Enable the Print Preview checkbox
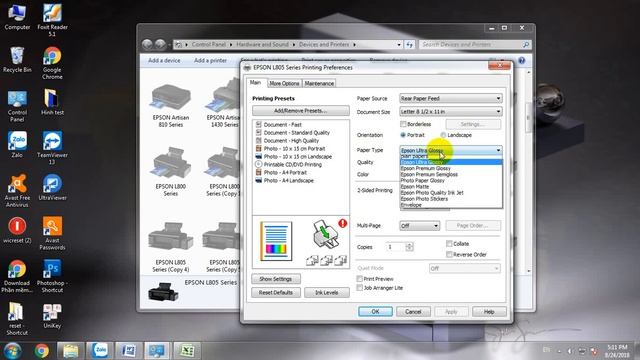The height and width of the screenshot is (360, 640). pyautogui.click(x=360, y=279)
